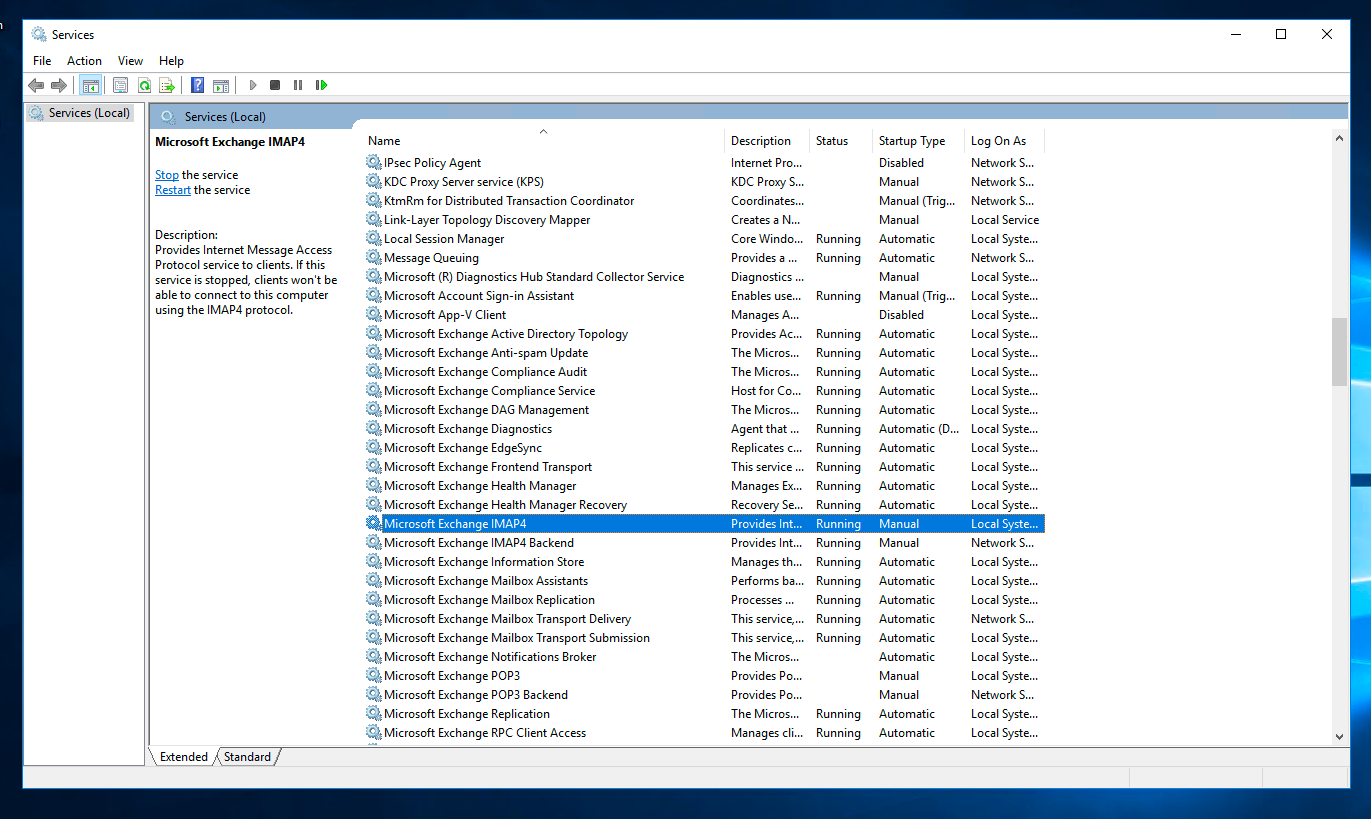Click gear icon beside Microsoft Exchange EdgeSync
Viewport: 1371px width, 819px height.
374,447
